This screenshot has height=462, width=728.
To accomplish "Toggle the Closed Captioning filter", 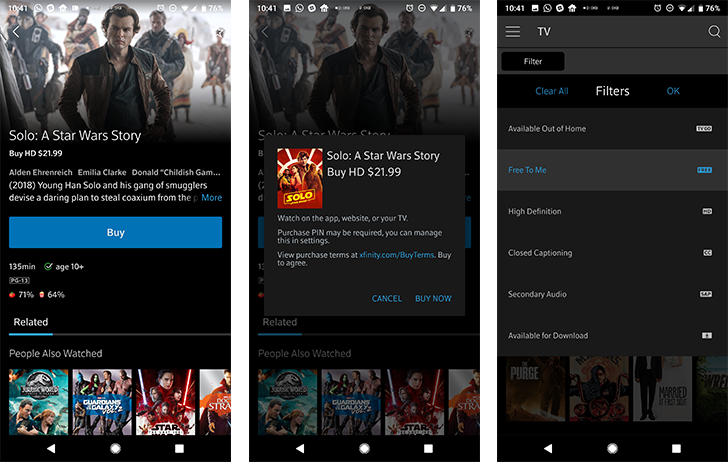I will 612,253.
